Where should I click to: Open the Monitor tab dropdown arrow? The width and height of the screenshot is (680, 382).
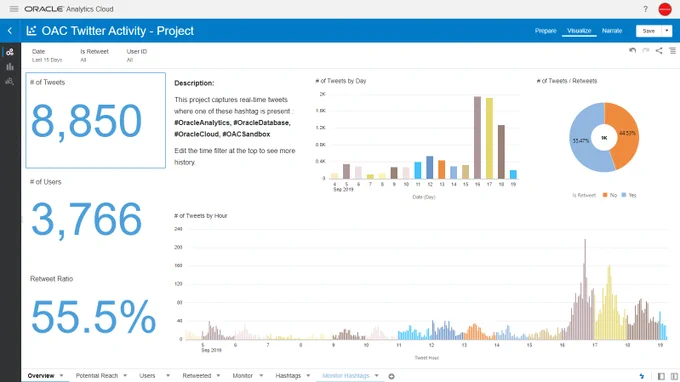click(261, 375)
